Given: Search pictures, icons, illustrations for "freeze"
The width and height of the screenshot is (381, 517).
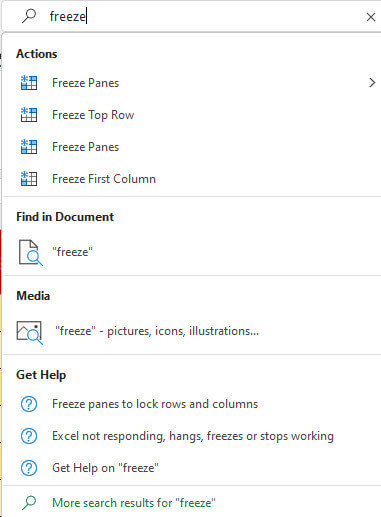Looking at the screenshot, I should (x=190, y=331).
